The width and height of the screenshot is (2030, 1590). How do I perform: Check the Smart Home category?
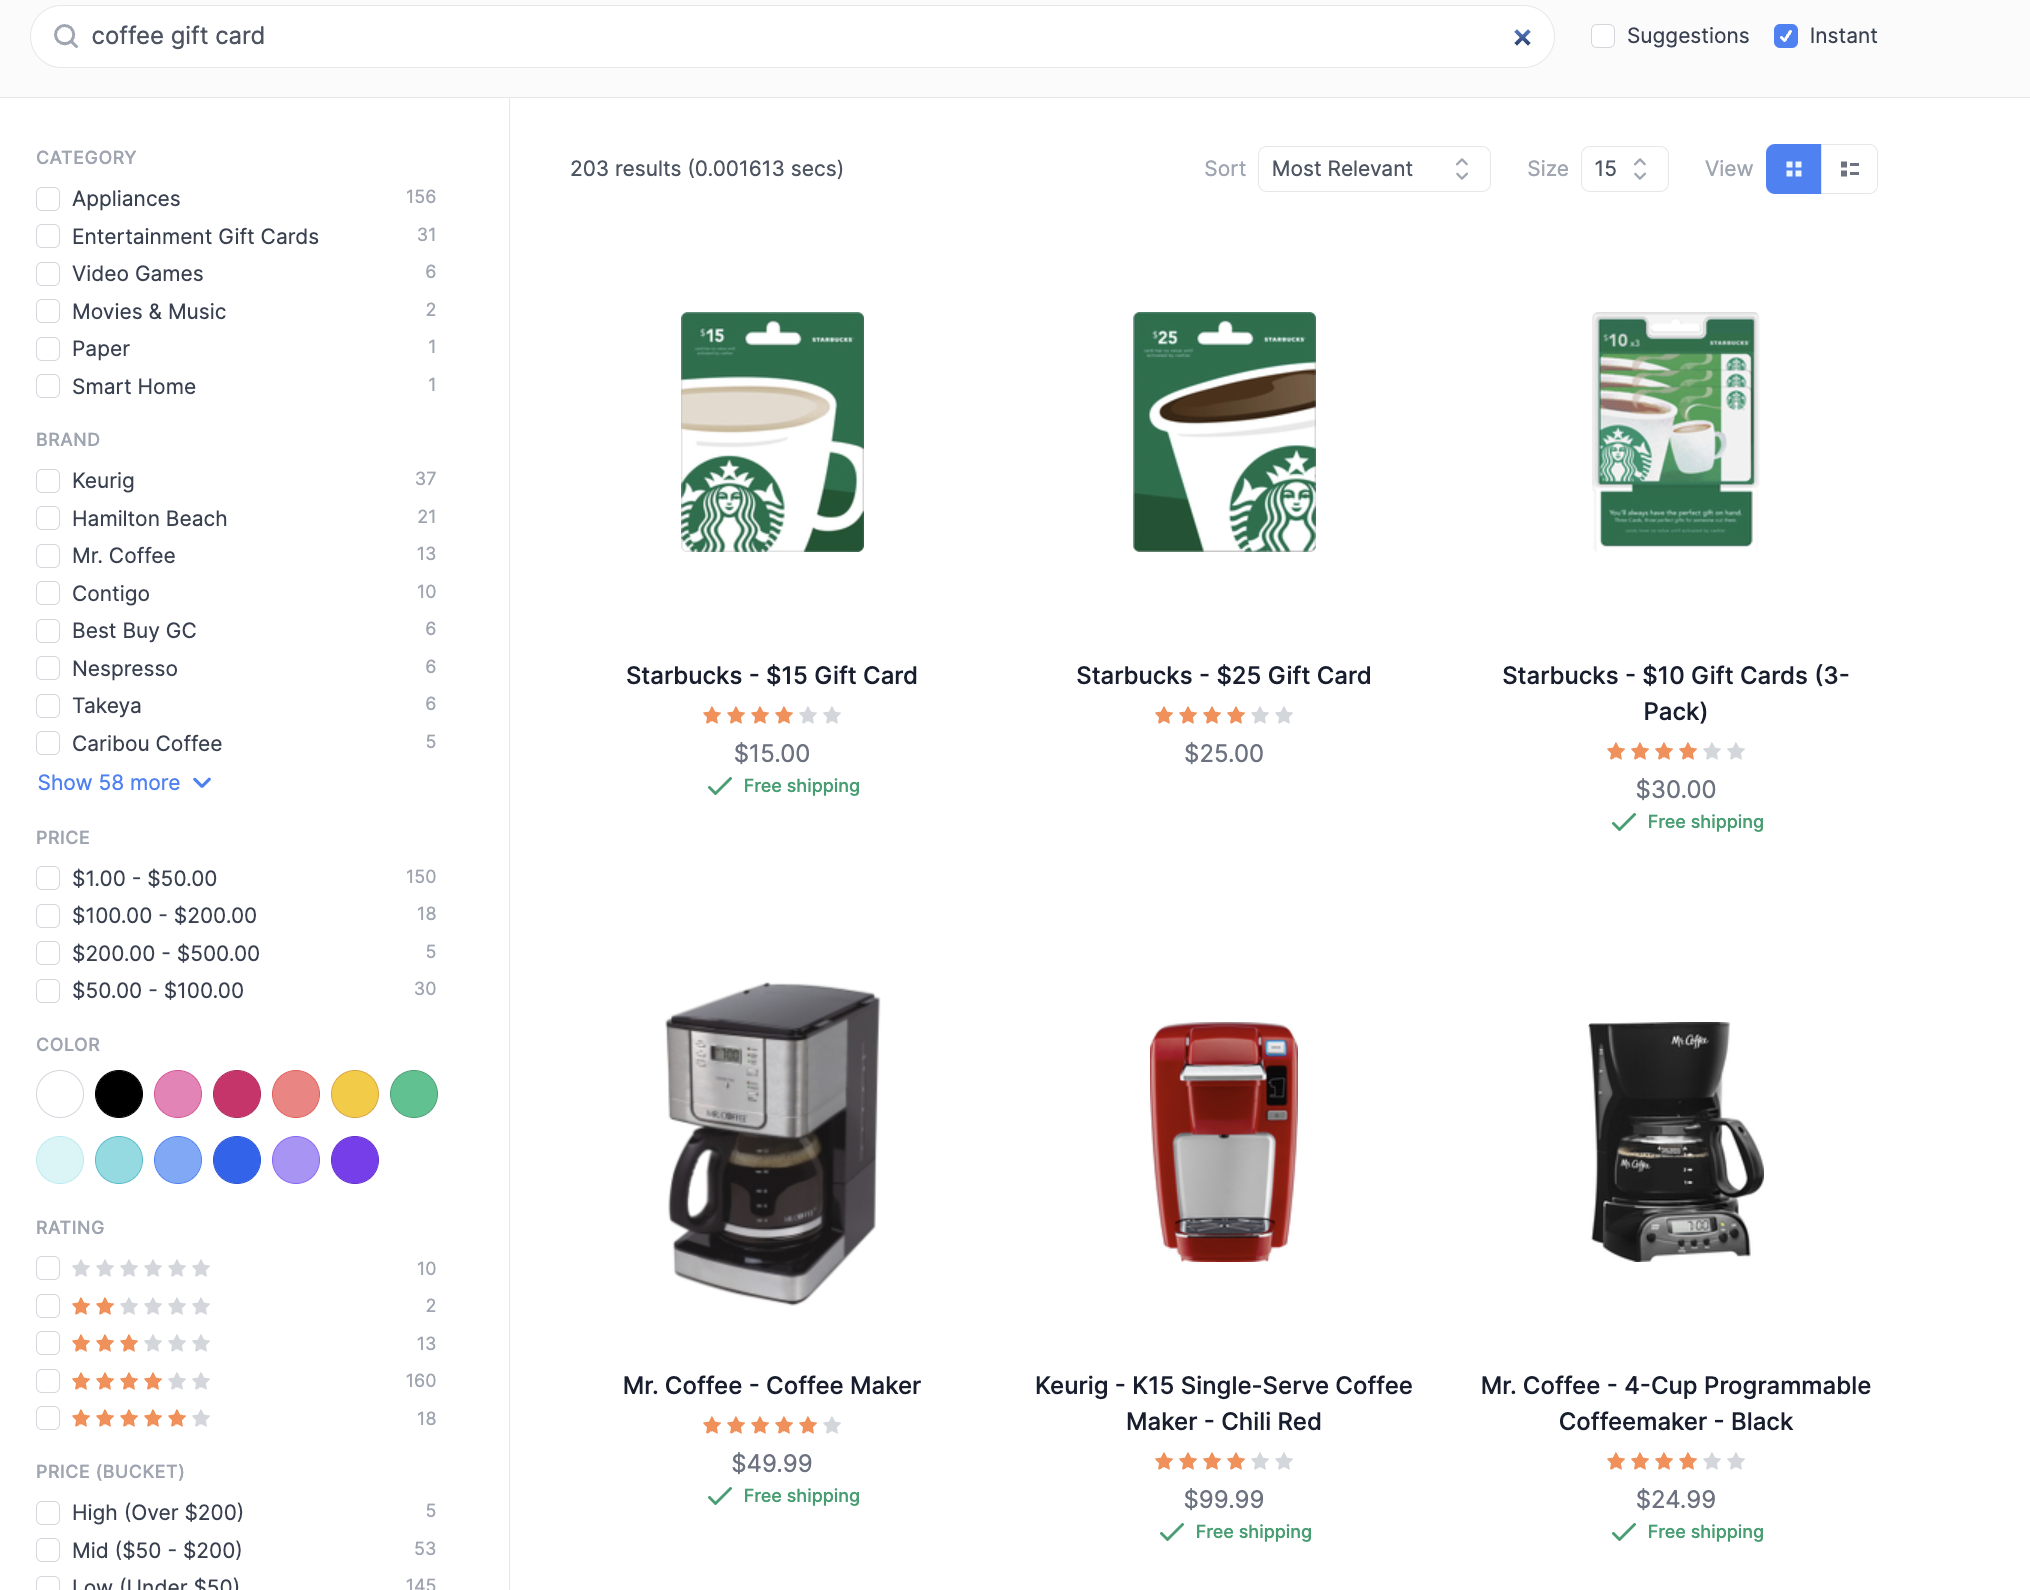click(48, 386)
